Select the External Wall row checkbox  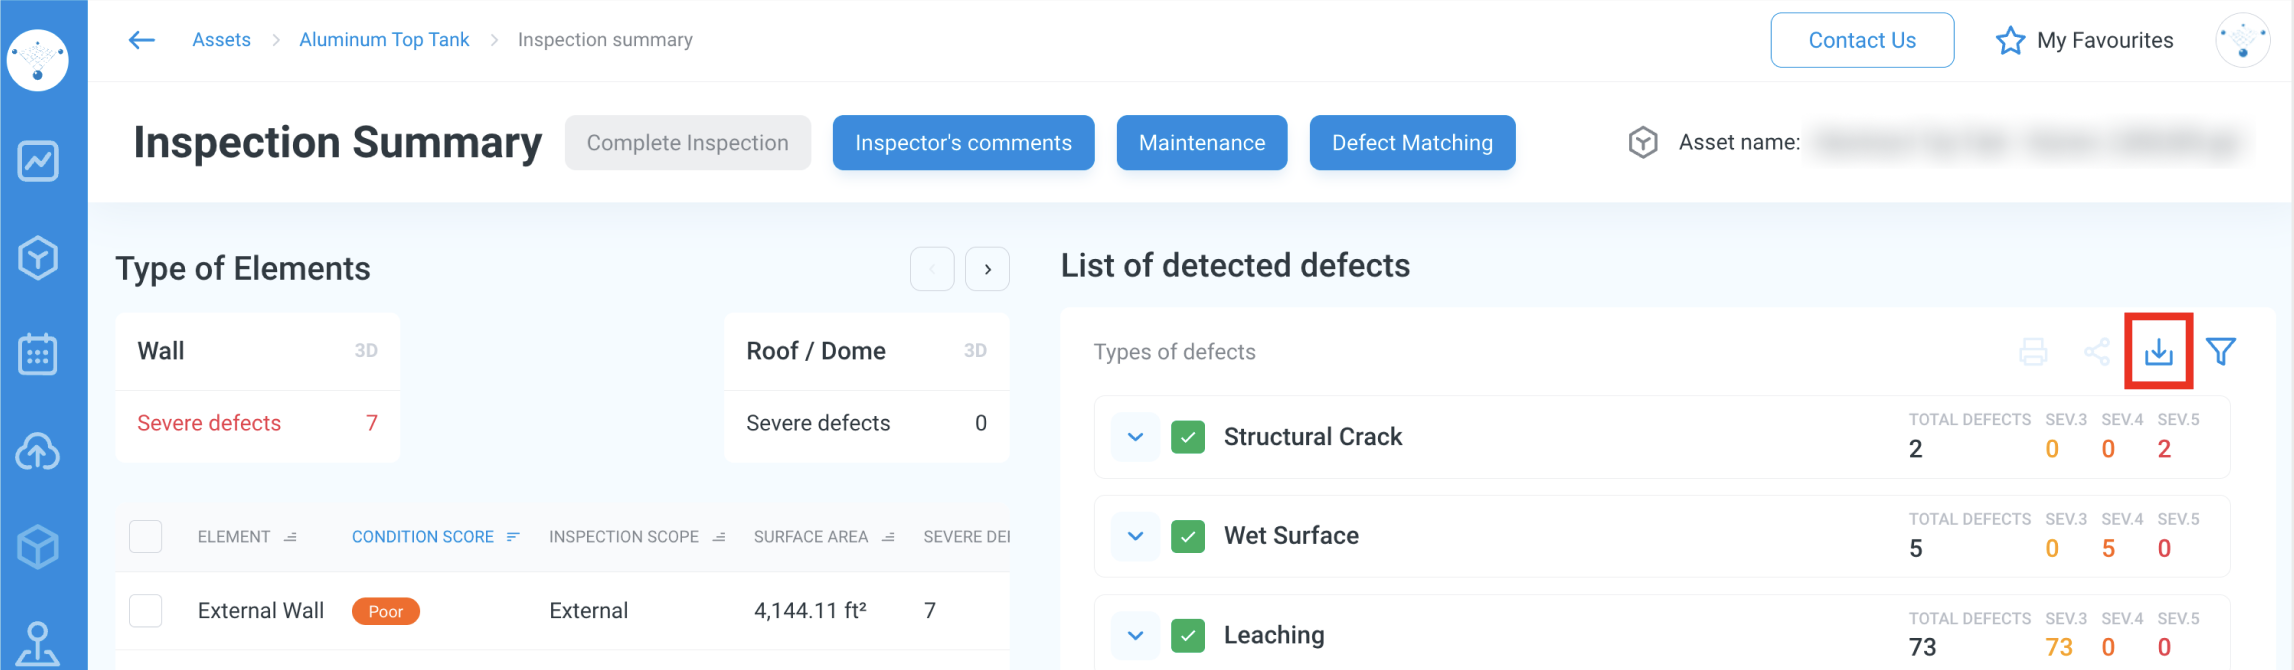(x=146, y=610)
